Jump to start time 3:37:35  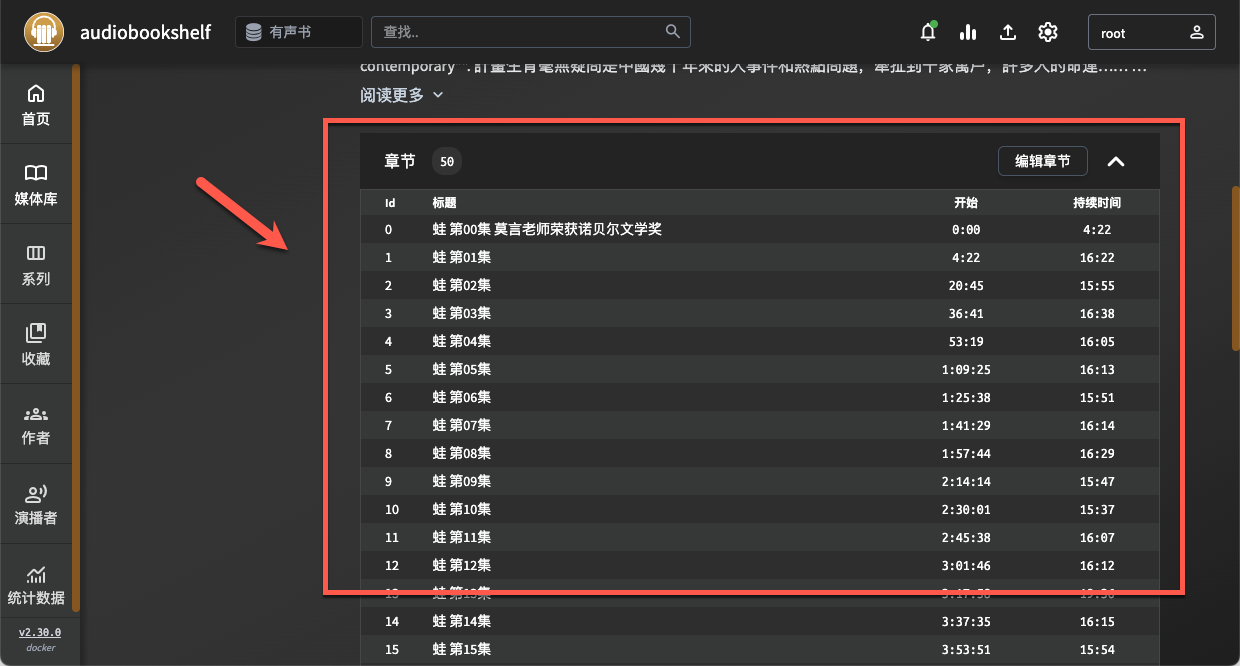point(966,621)
